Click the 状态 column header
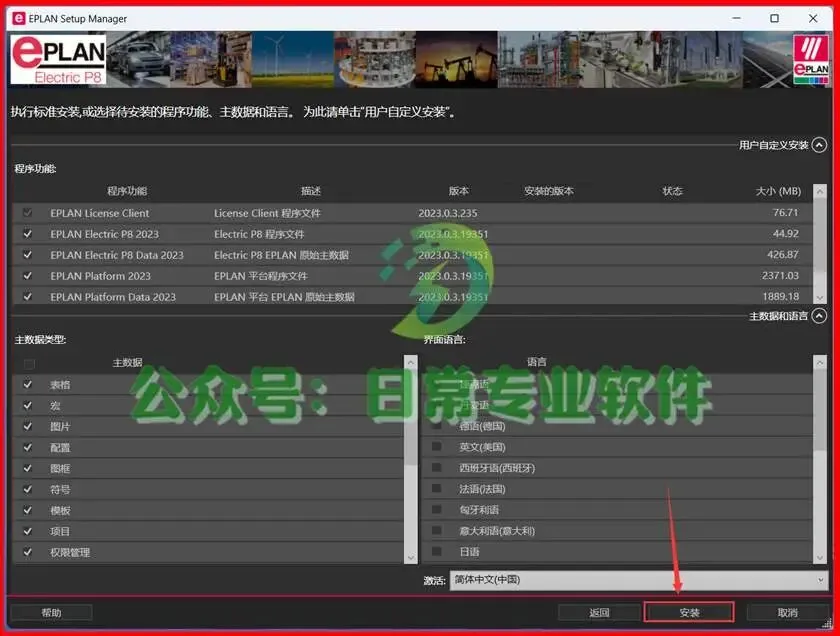 [672, 191]
